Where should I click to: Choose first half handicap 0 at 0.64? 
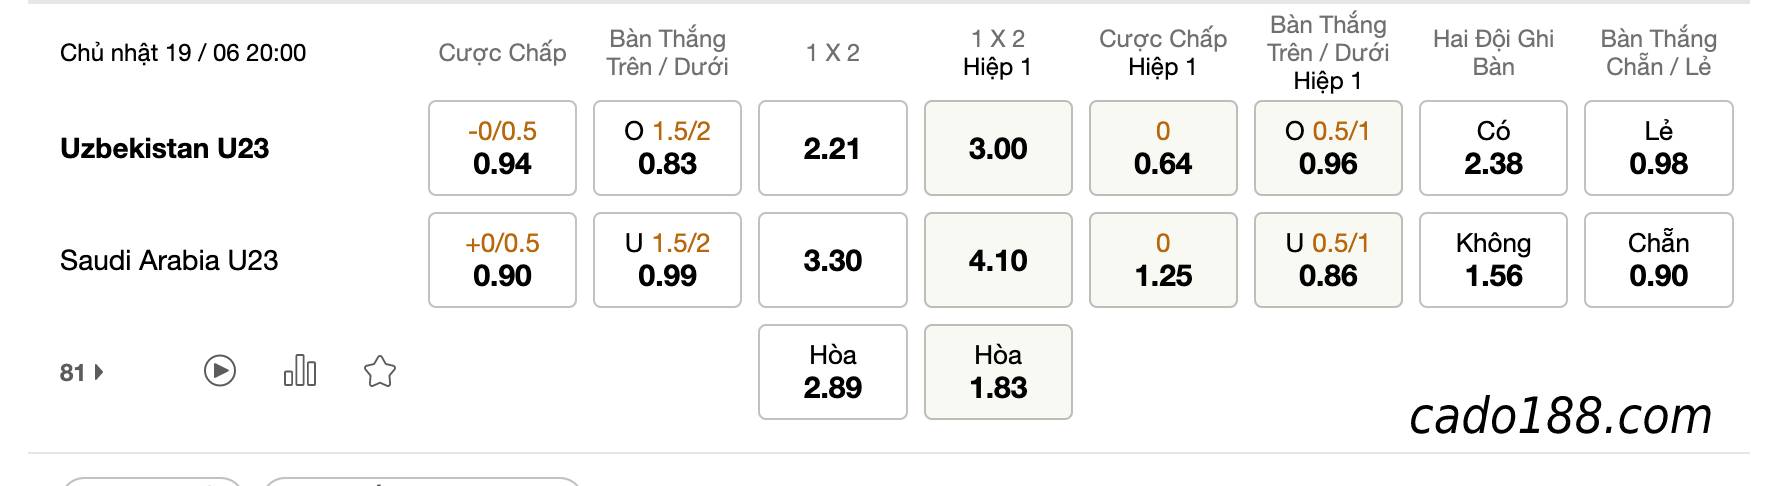click(1163, 148)
